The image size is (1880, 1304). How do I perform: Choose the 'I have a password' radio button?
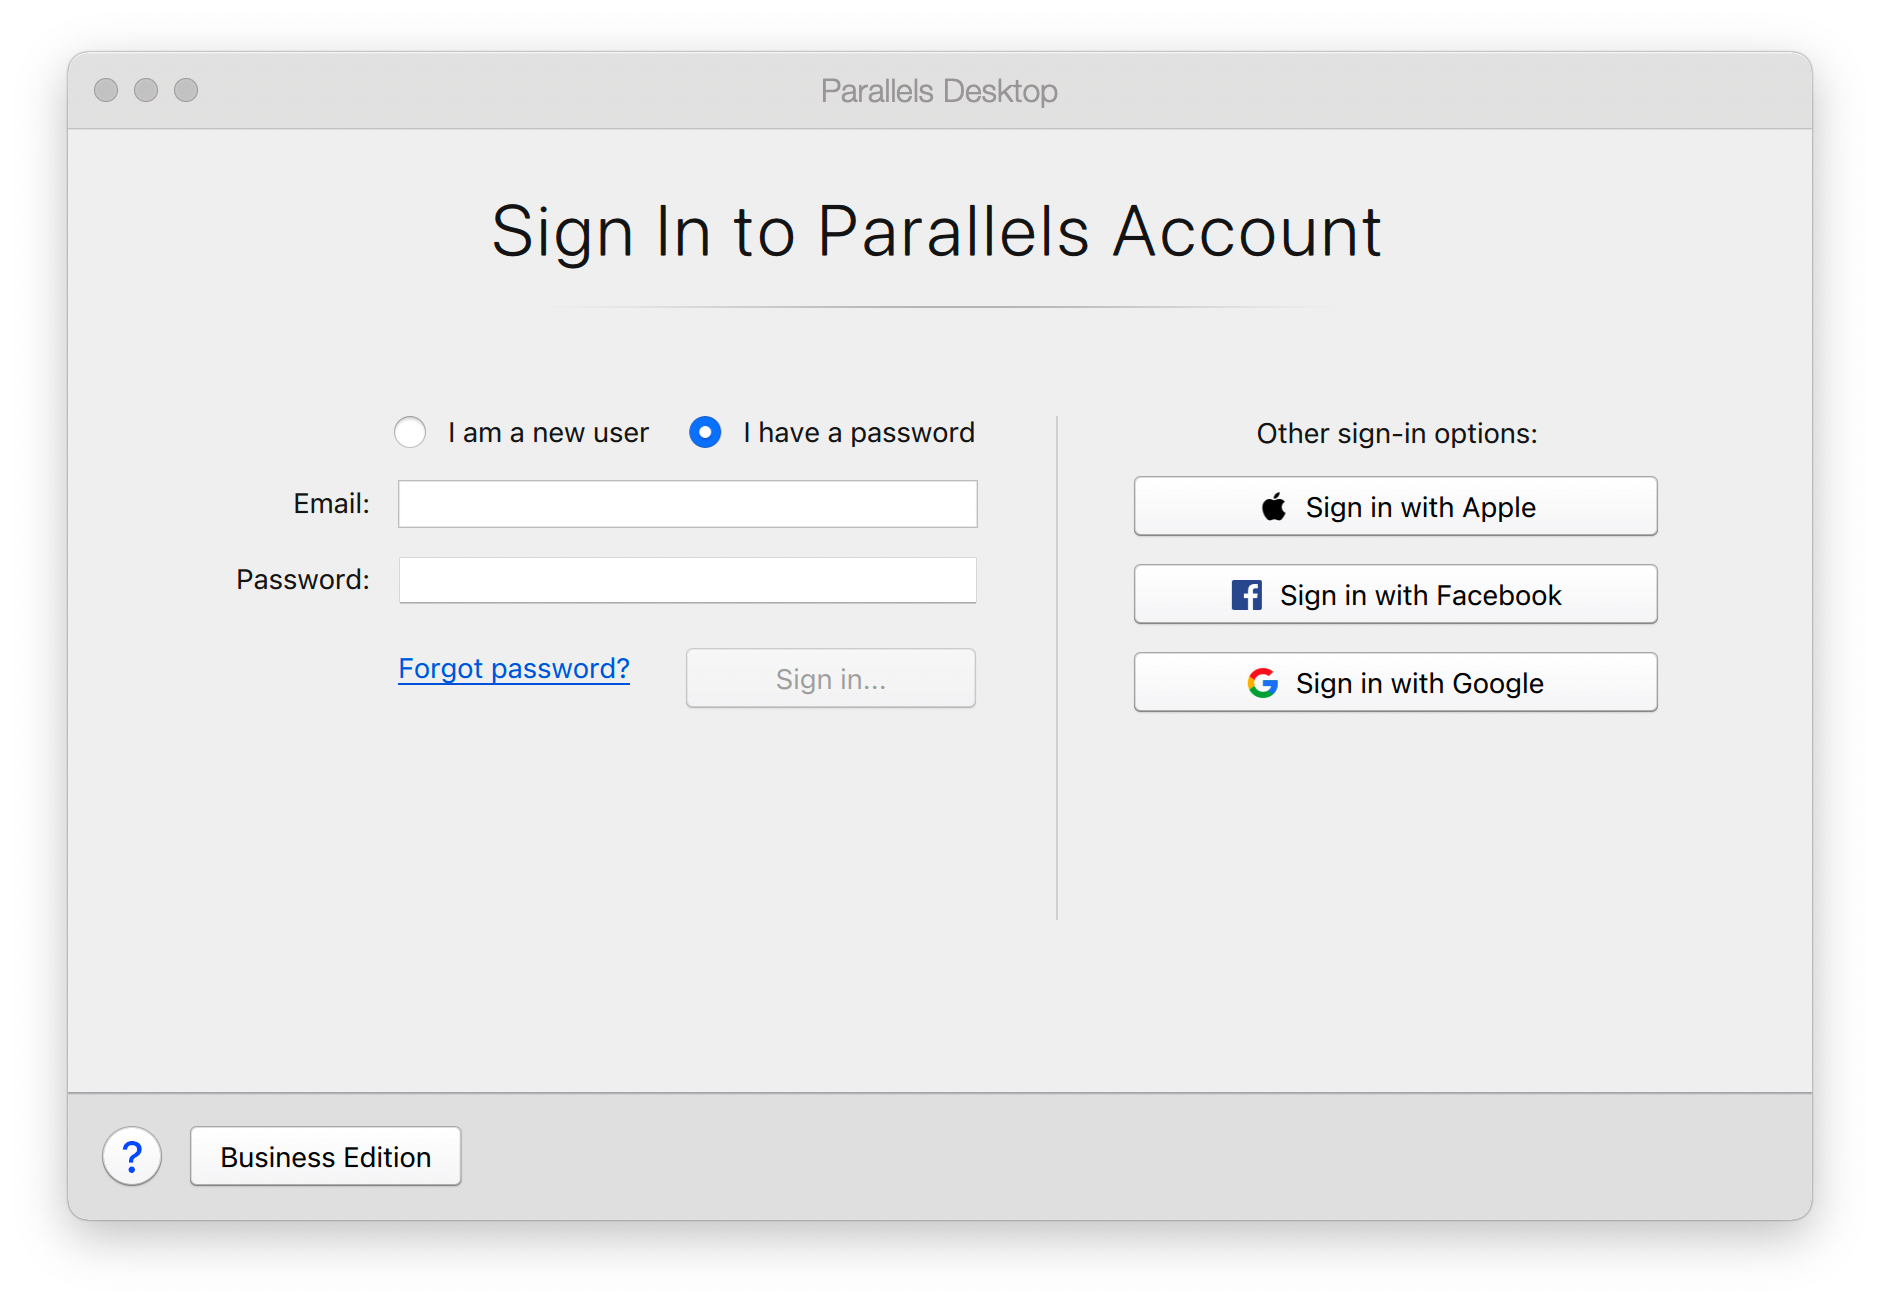(705, 432)
